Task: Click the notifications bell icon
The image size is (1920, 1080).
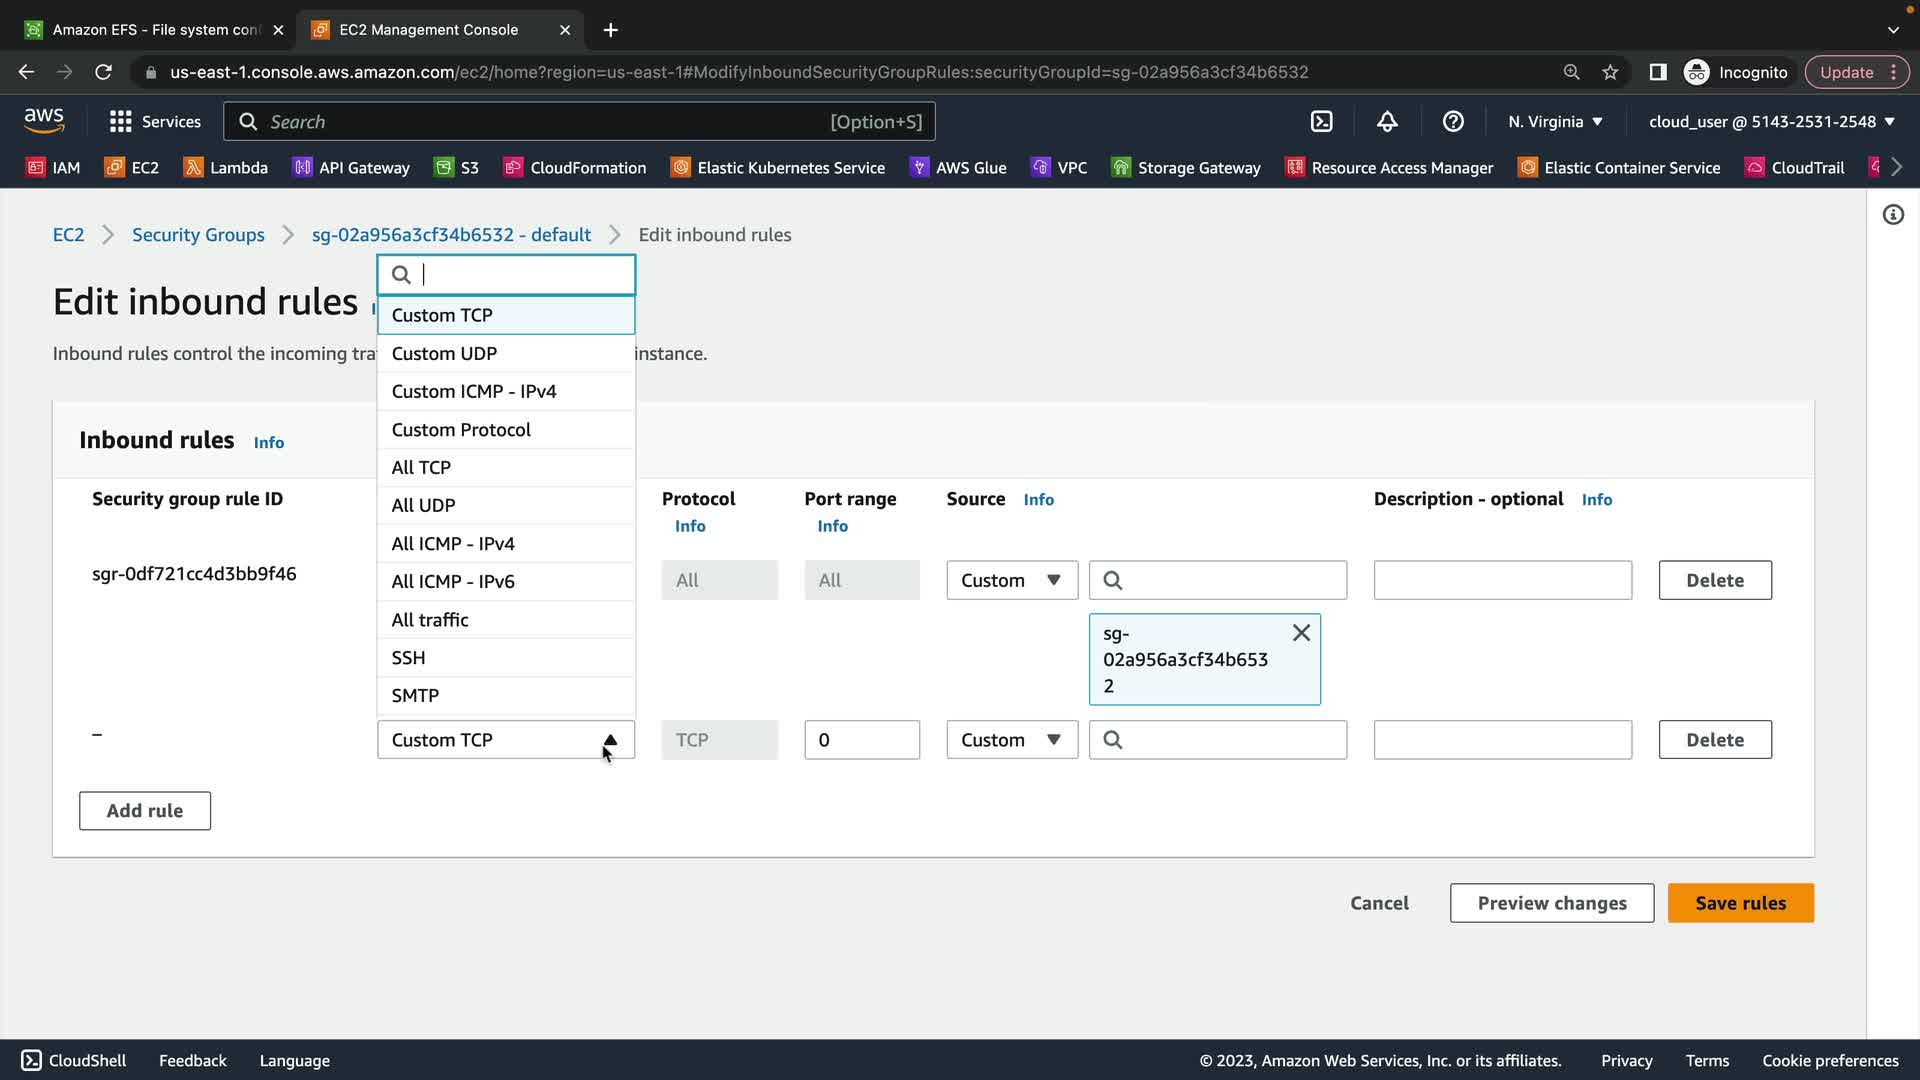Action: coord(1387,121)
